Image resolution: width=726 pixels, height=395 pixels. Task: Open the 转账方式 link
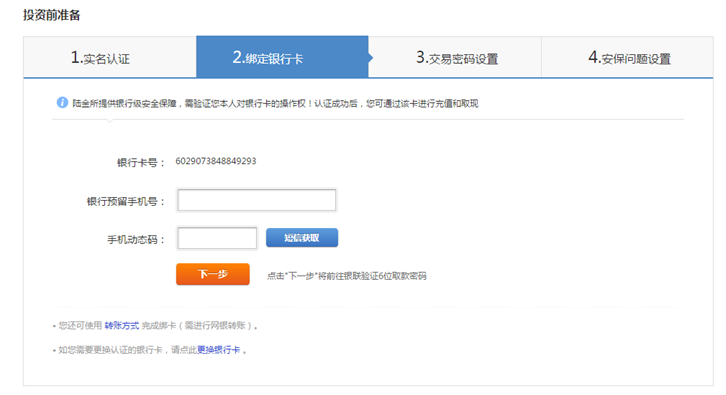tap(122, 326)
